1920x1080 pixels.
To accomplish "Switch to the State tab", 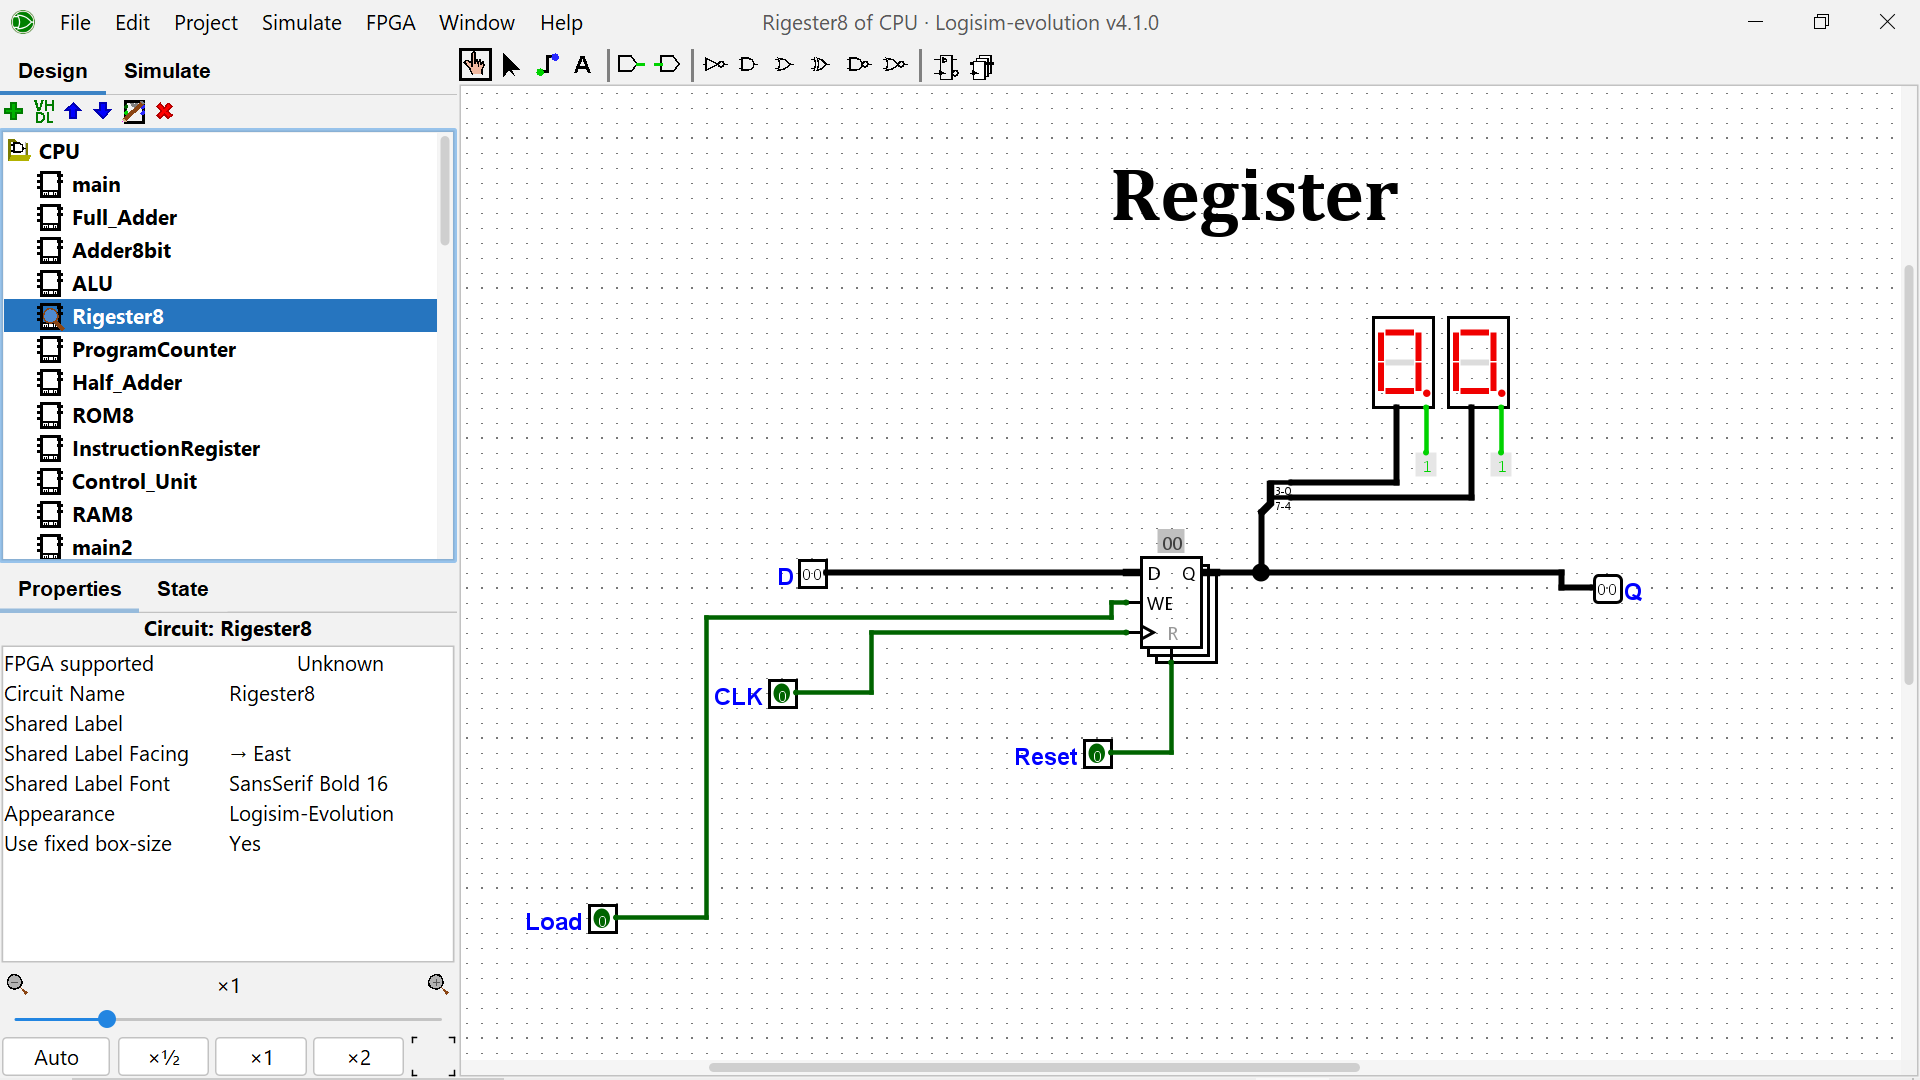I will [183, 589].
